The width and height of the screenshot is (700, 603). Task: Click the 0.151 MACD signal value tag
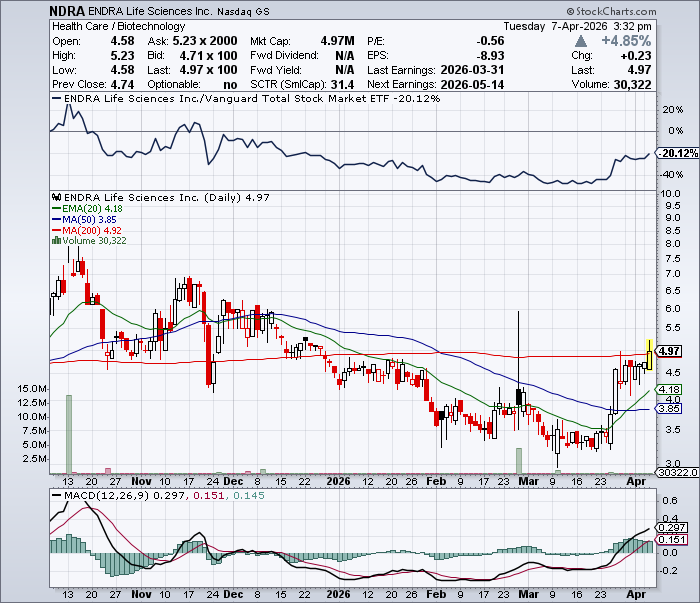tap(672, 540)
